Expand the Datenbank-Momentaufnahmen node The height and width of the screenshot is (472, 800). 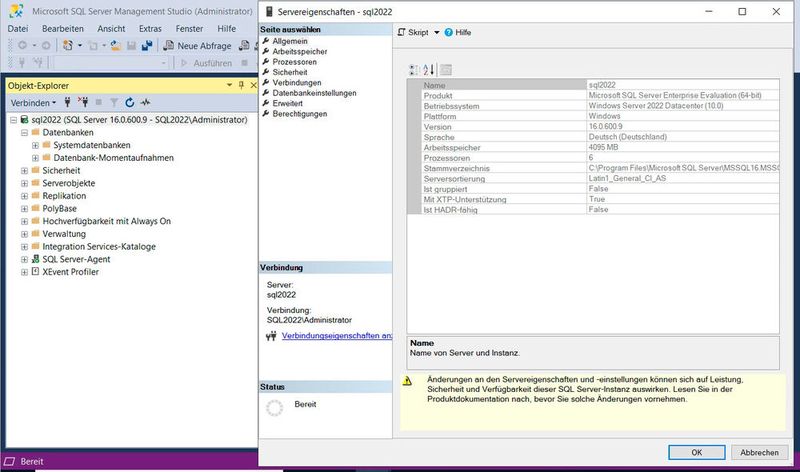click(x=35, y=158)
